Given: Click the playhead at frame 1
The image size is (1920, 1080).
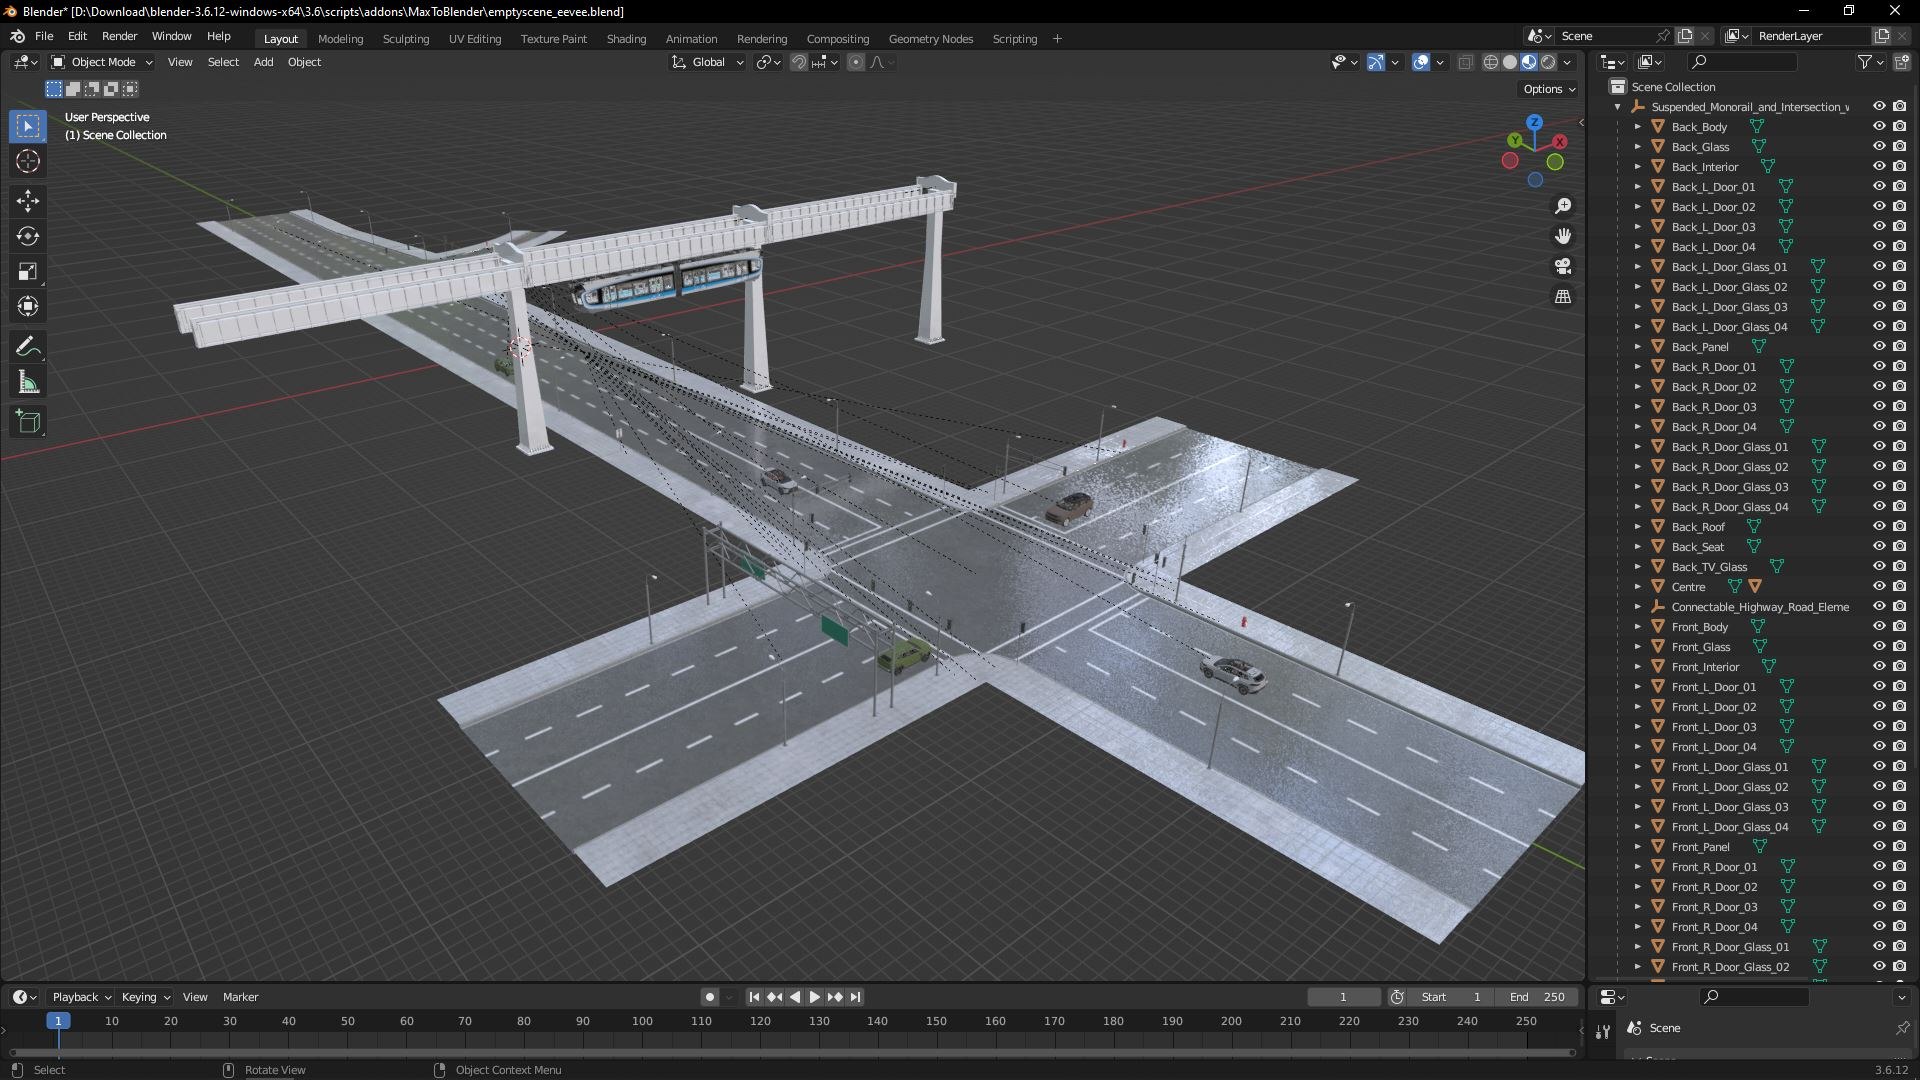Looking at the screenshot, I should 58,1021.
